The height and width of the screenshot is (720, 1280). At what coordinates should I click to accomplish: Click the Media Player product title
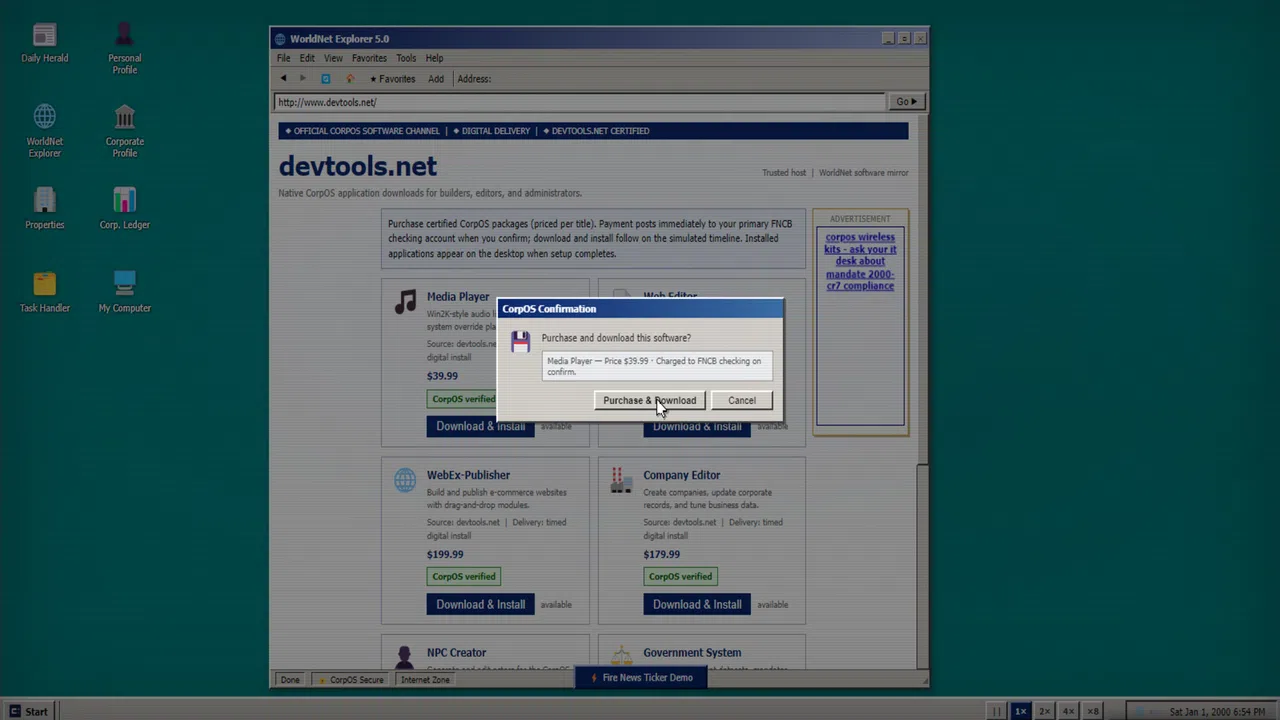[x=458, y=297]
